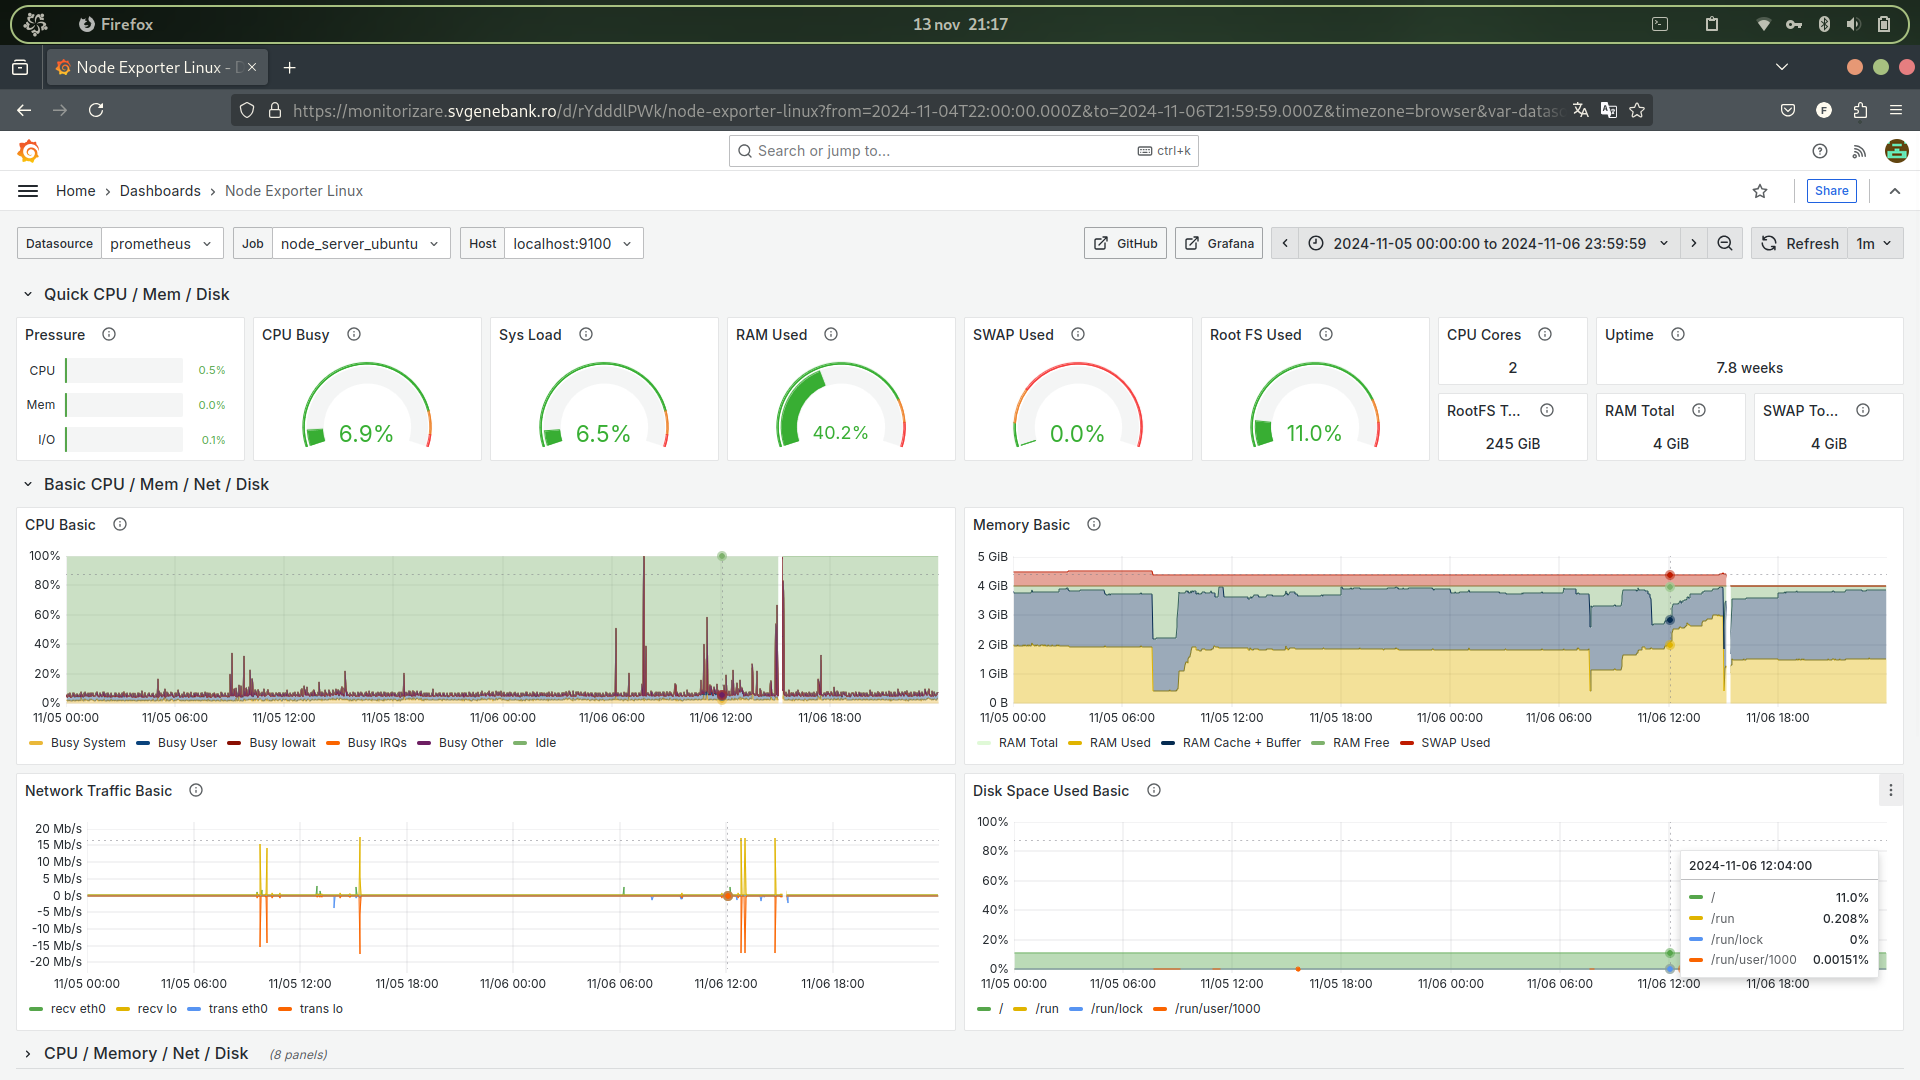The width and height of the screenshot is (1920, 1080).
Task: Close the Node Exporter Linux tab
Action: pyautogui.click(x=252, y=67)
